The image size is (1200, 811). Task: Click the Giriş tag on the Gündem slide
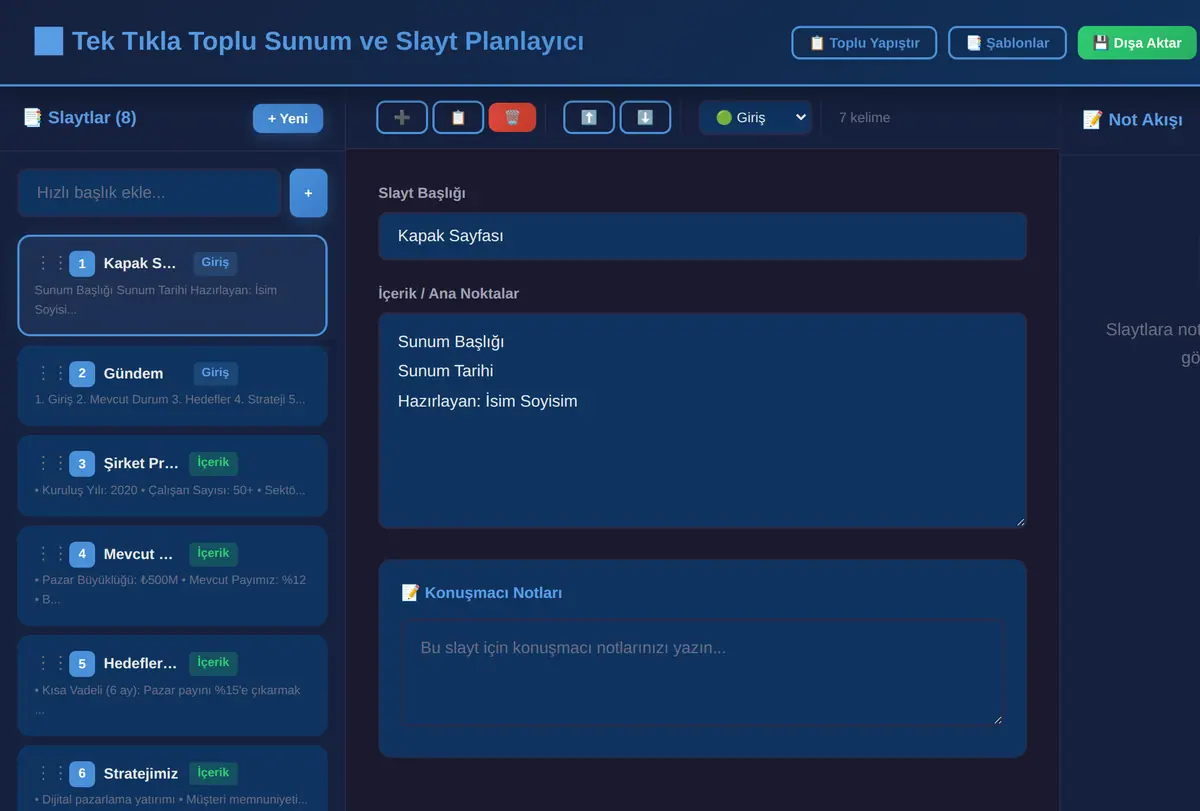[215, 373]
